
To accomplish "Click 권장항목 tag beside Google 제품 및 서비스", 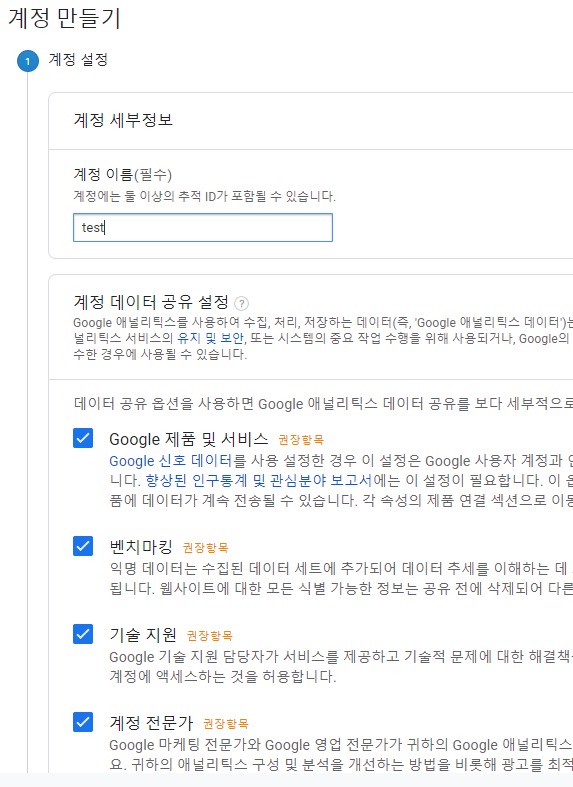I will pos(301,440).
